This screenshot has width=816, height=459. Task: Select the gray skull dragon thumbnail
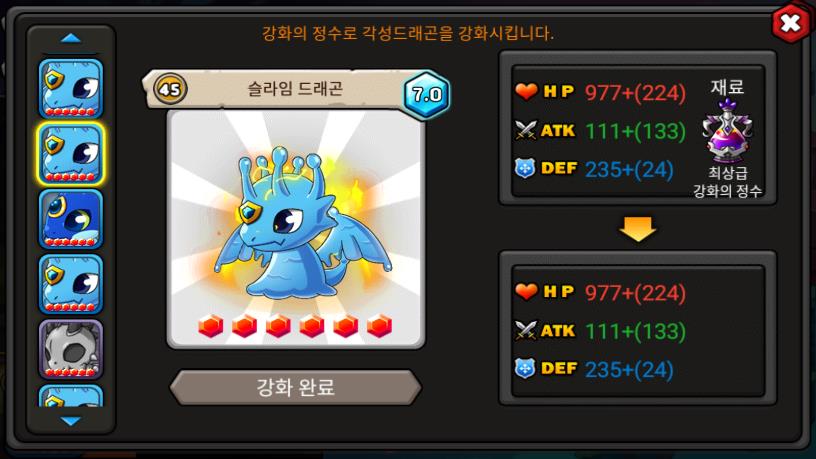point(71,349)
